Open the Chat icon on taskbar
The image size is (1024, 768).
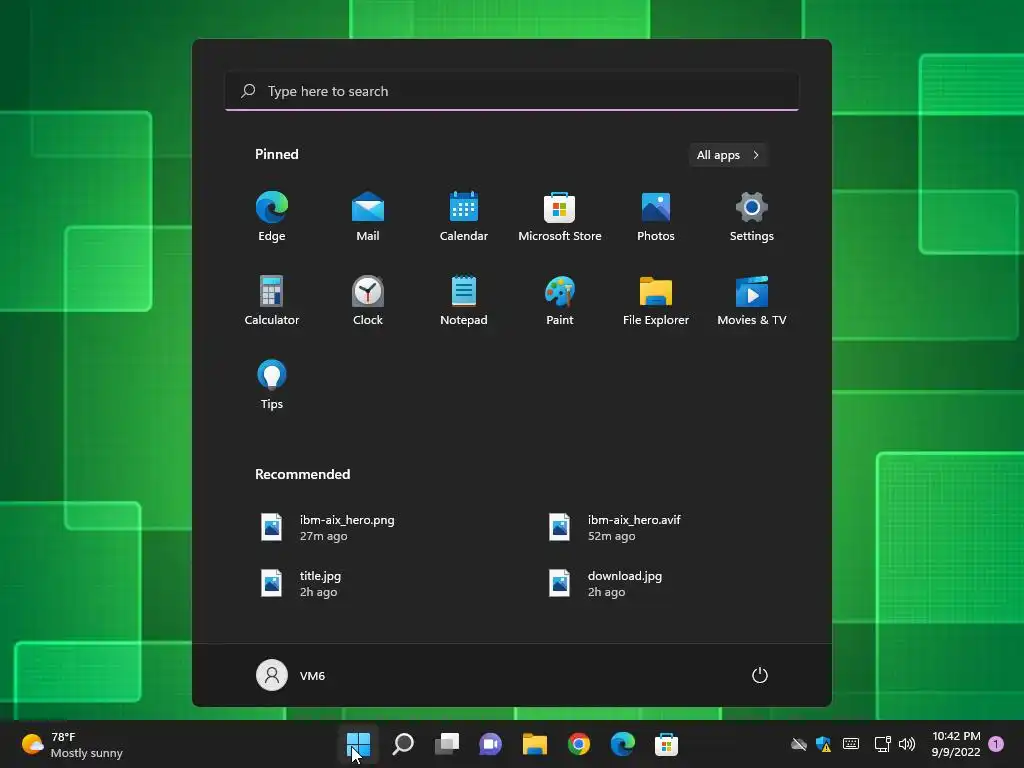490,744
